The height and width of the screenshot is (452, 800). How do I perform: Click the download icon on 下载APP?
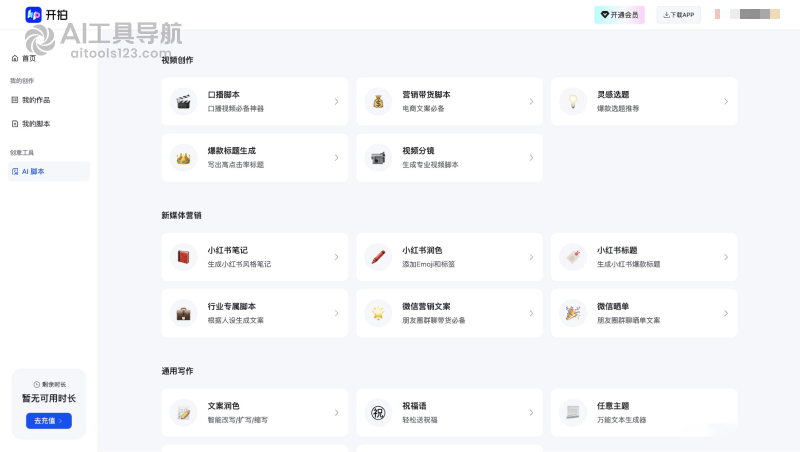[666, 15]
